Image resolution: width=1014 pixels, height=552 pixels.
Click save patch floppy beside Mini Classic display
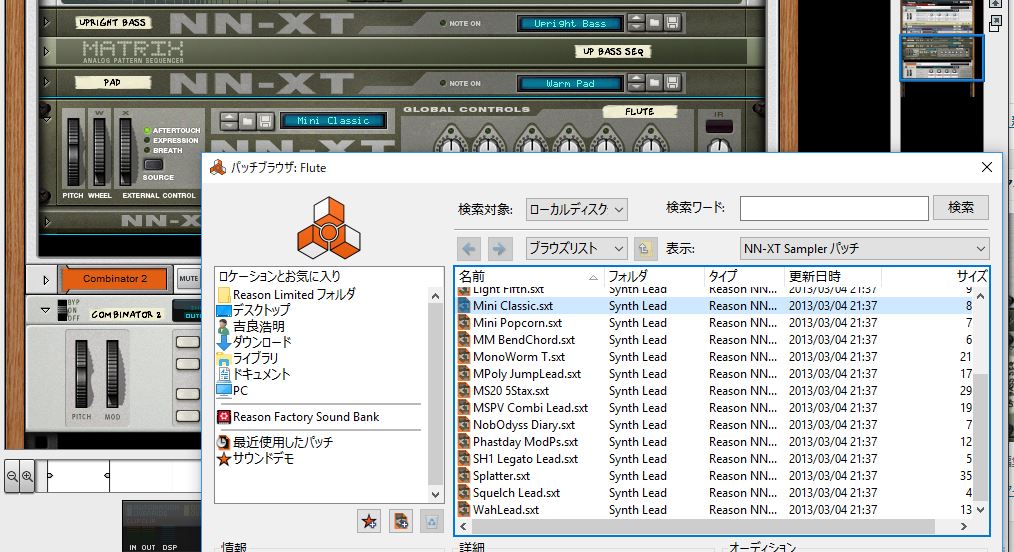pos(264,121)
